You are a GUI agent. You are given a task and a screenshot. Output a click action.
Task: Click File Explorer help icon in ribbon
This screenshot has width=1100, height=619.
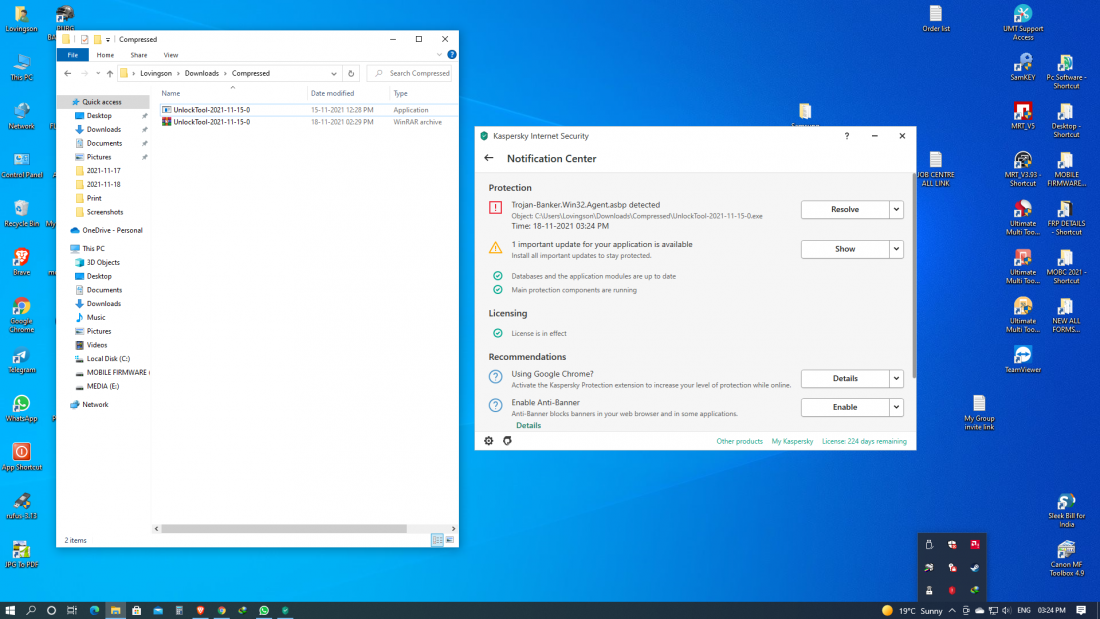tap(452, 54)
